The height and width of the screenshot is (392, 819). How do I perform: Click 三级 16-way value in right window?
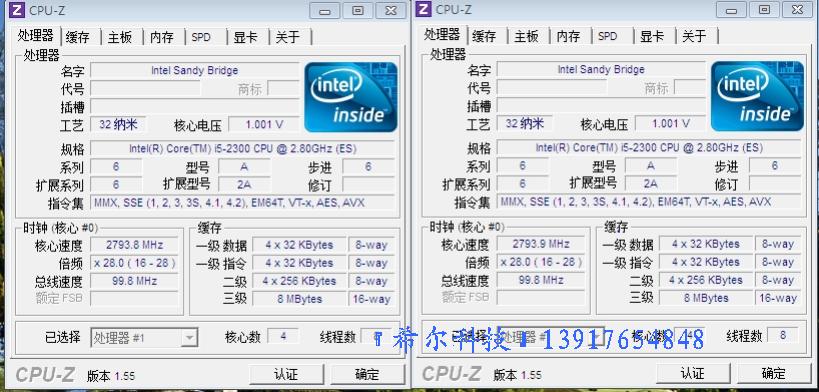point(778,298)
